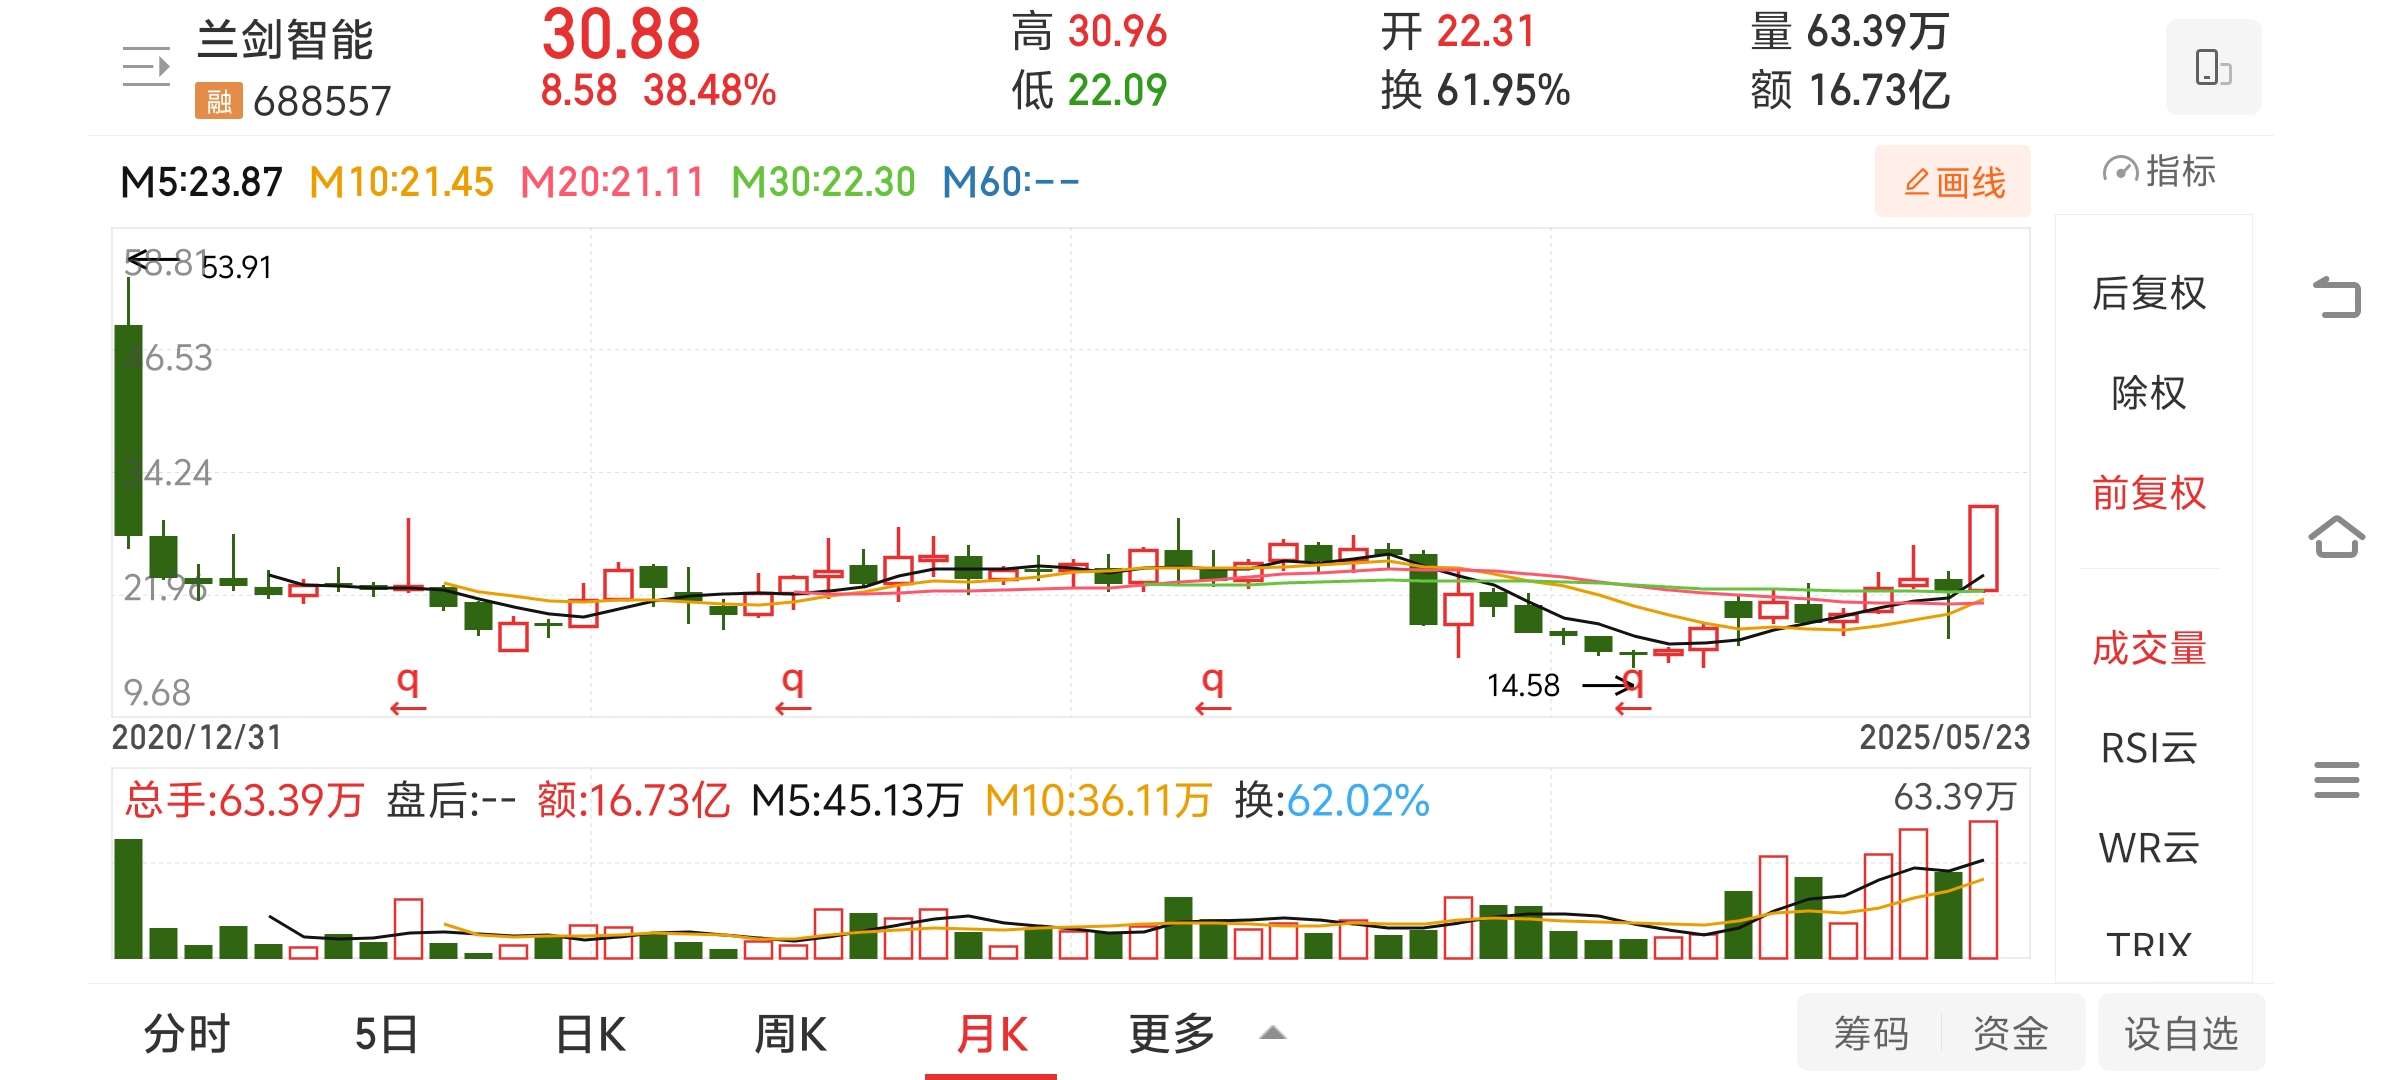Go to home via house icon
Viewport: 2400px width, 1080px height.
pos(2337,537)
